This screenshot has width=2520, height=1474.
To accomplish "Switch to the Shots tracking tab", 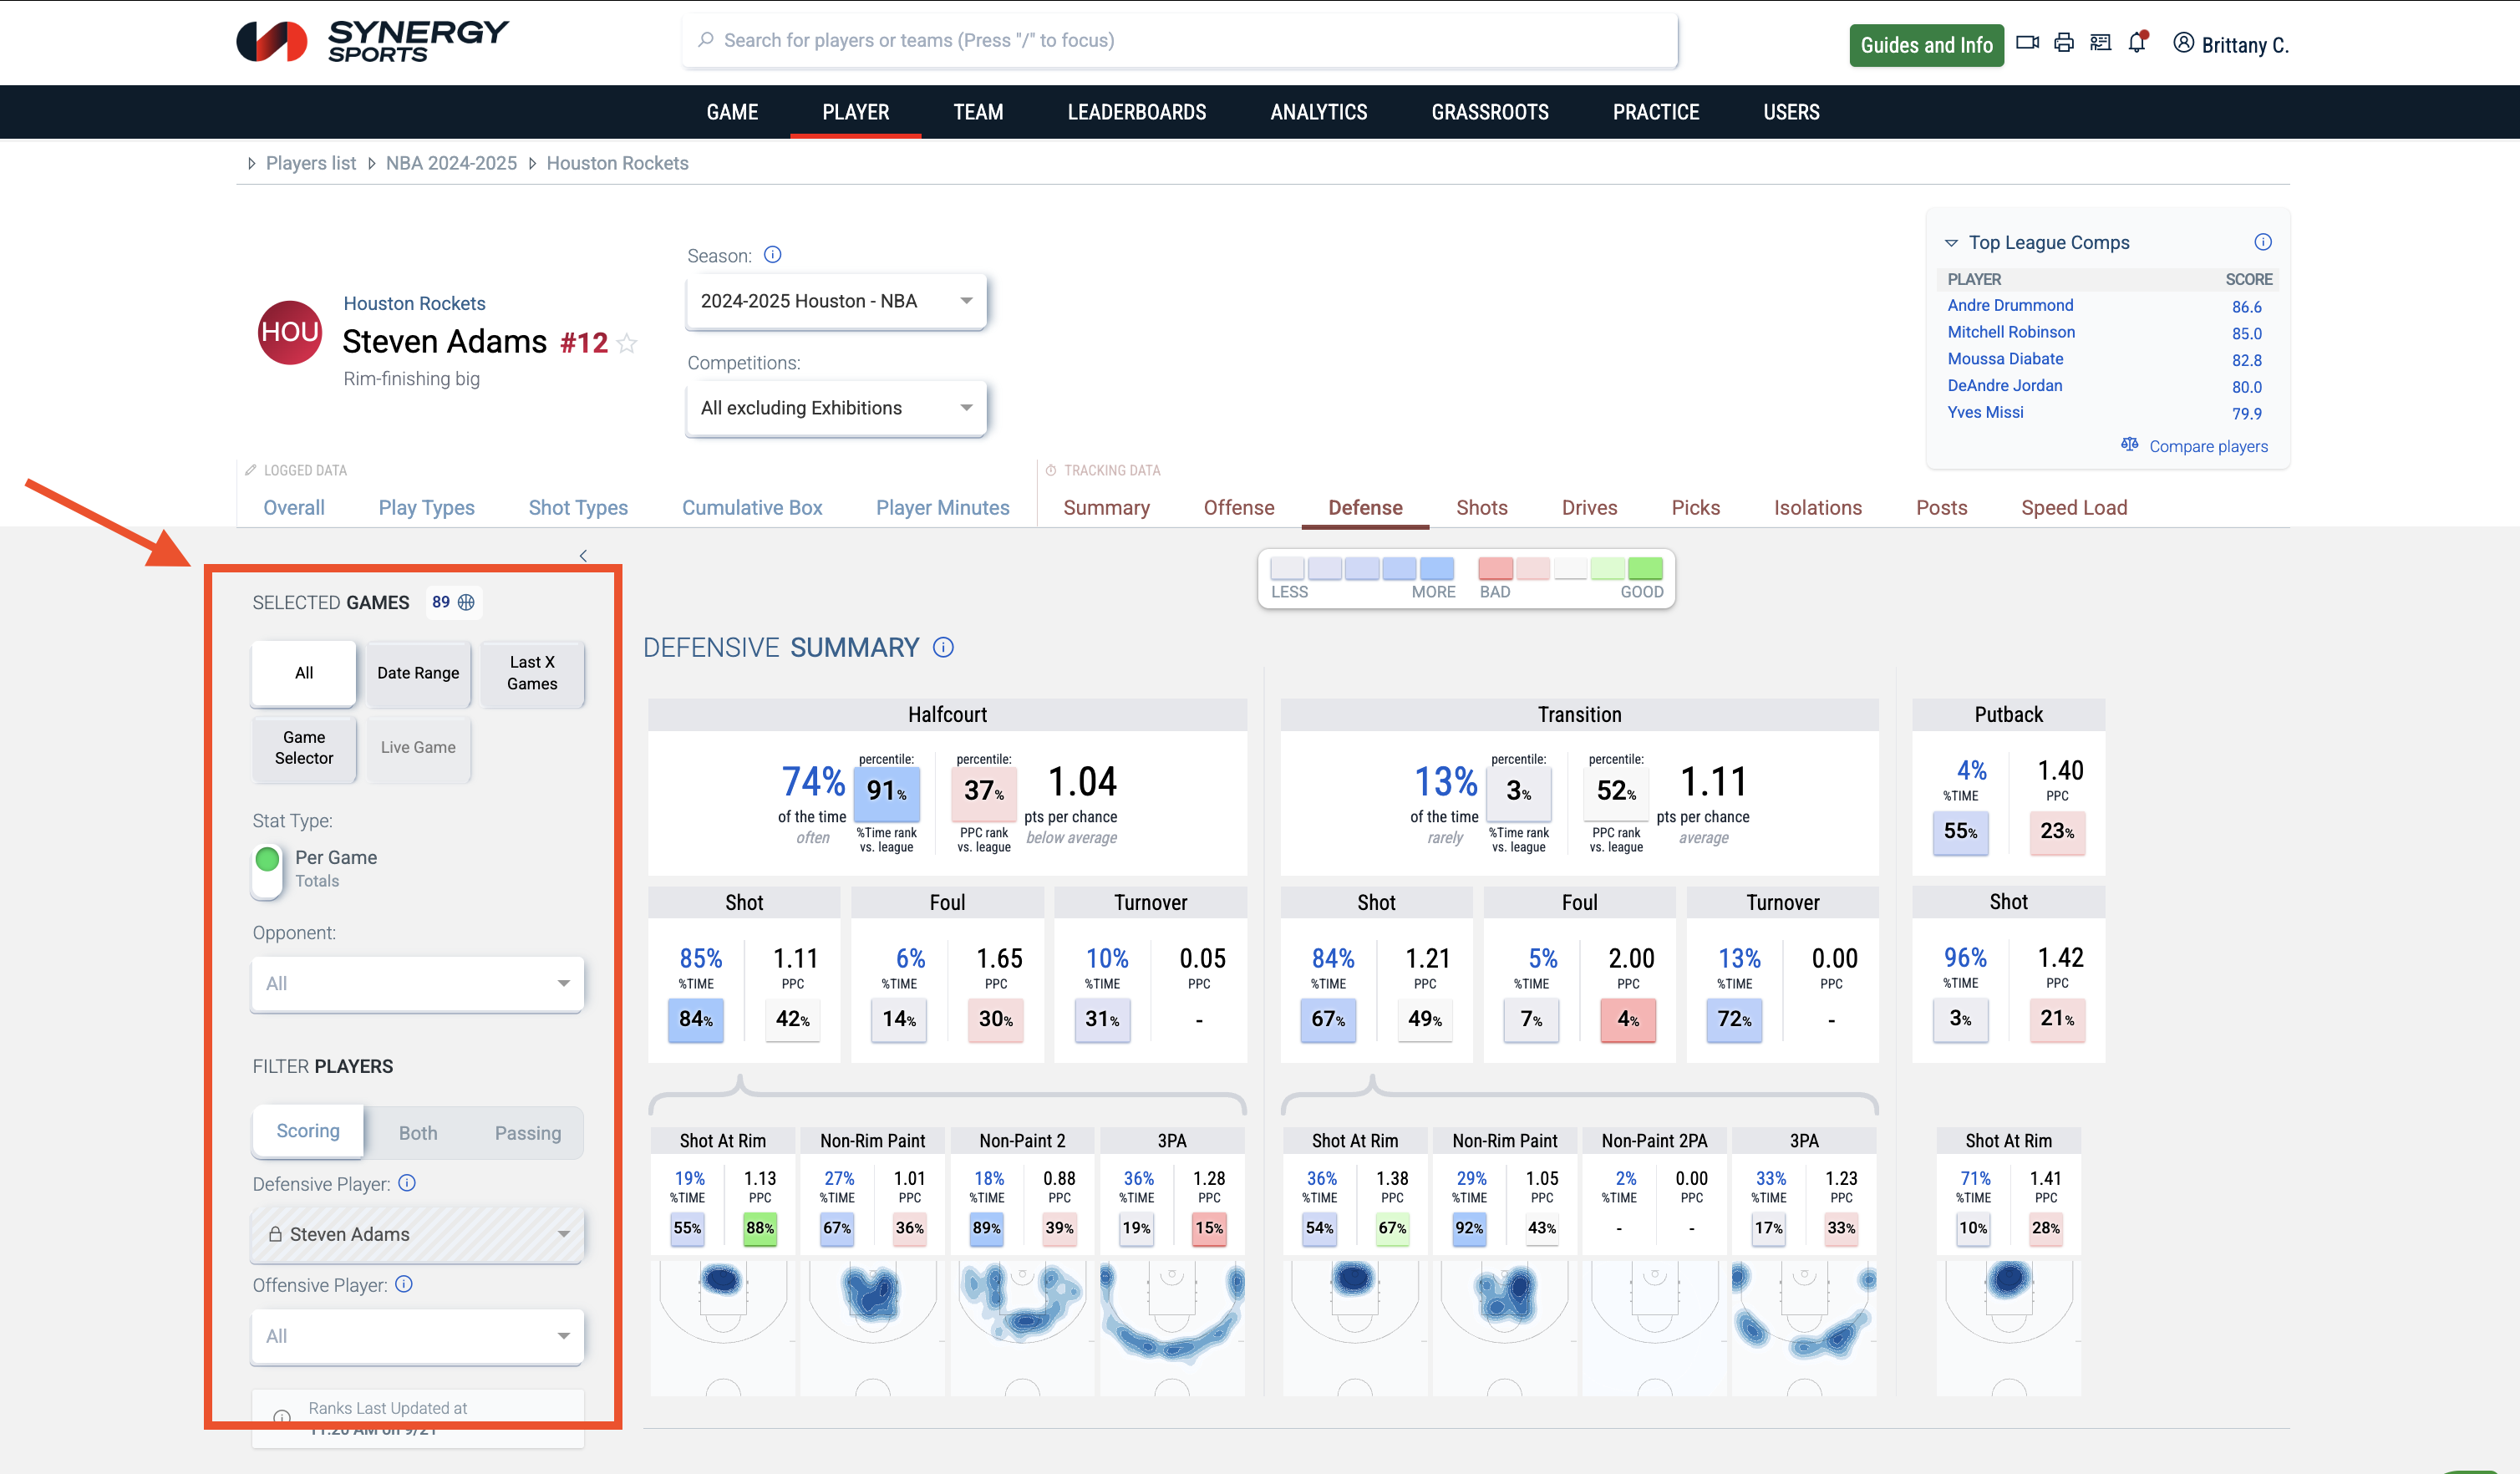I will [x=1481, y=508].
